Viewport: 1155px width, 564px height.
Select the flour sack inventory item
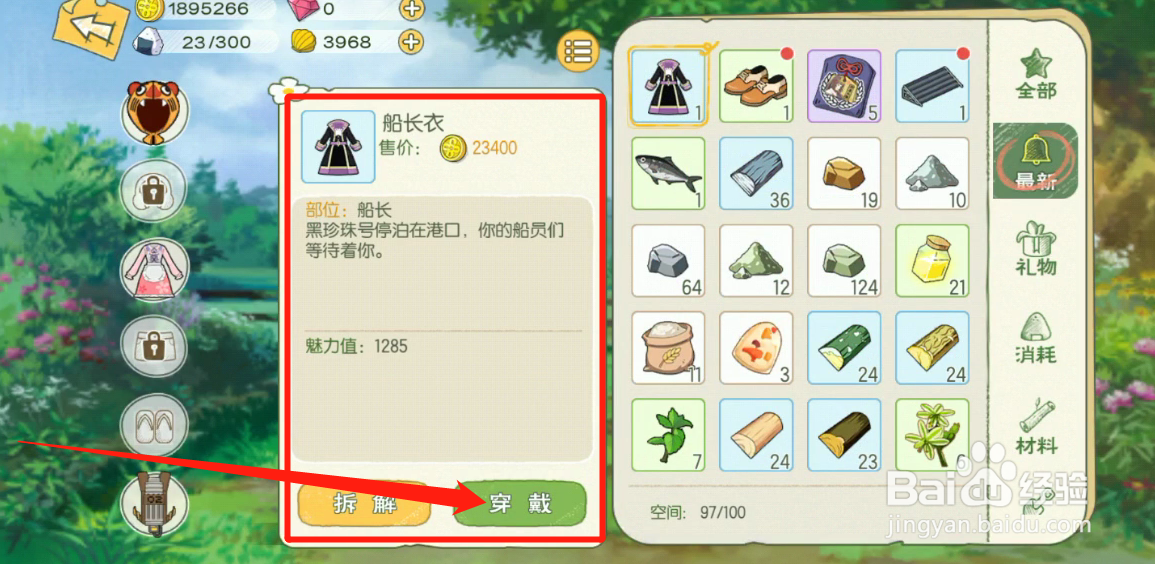coord(668,348)
